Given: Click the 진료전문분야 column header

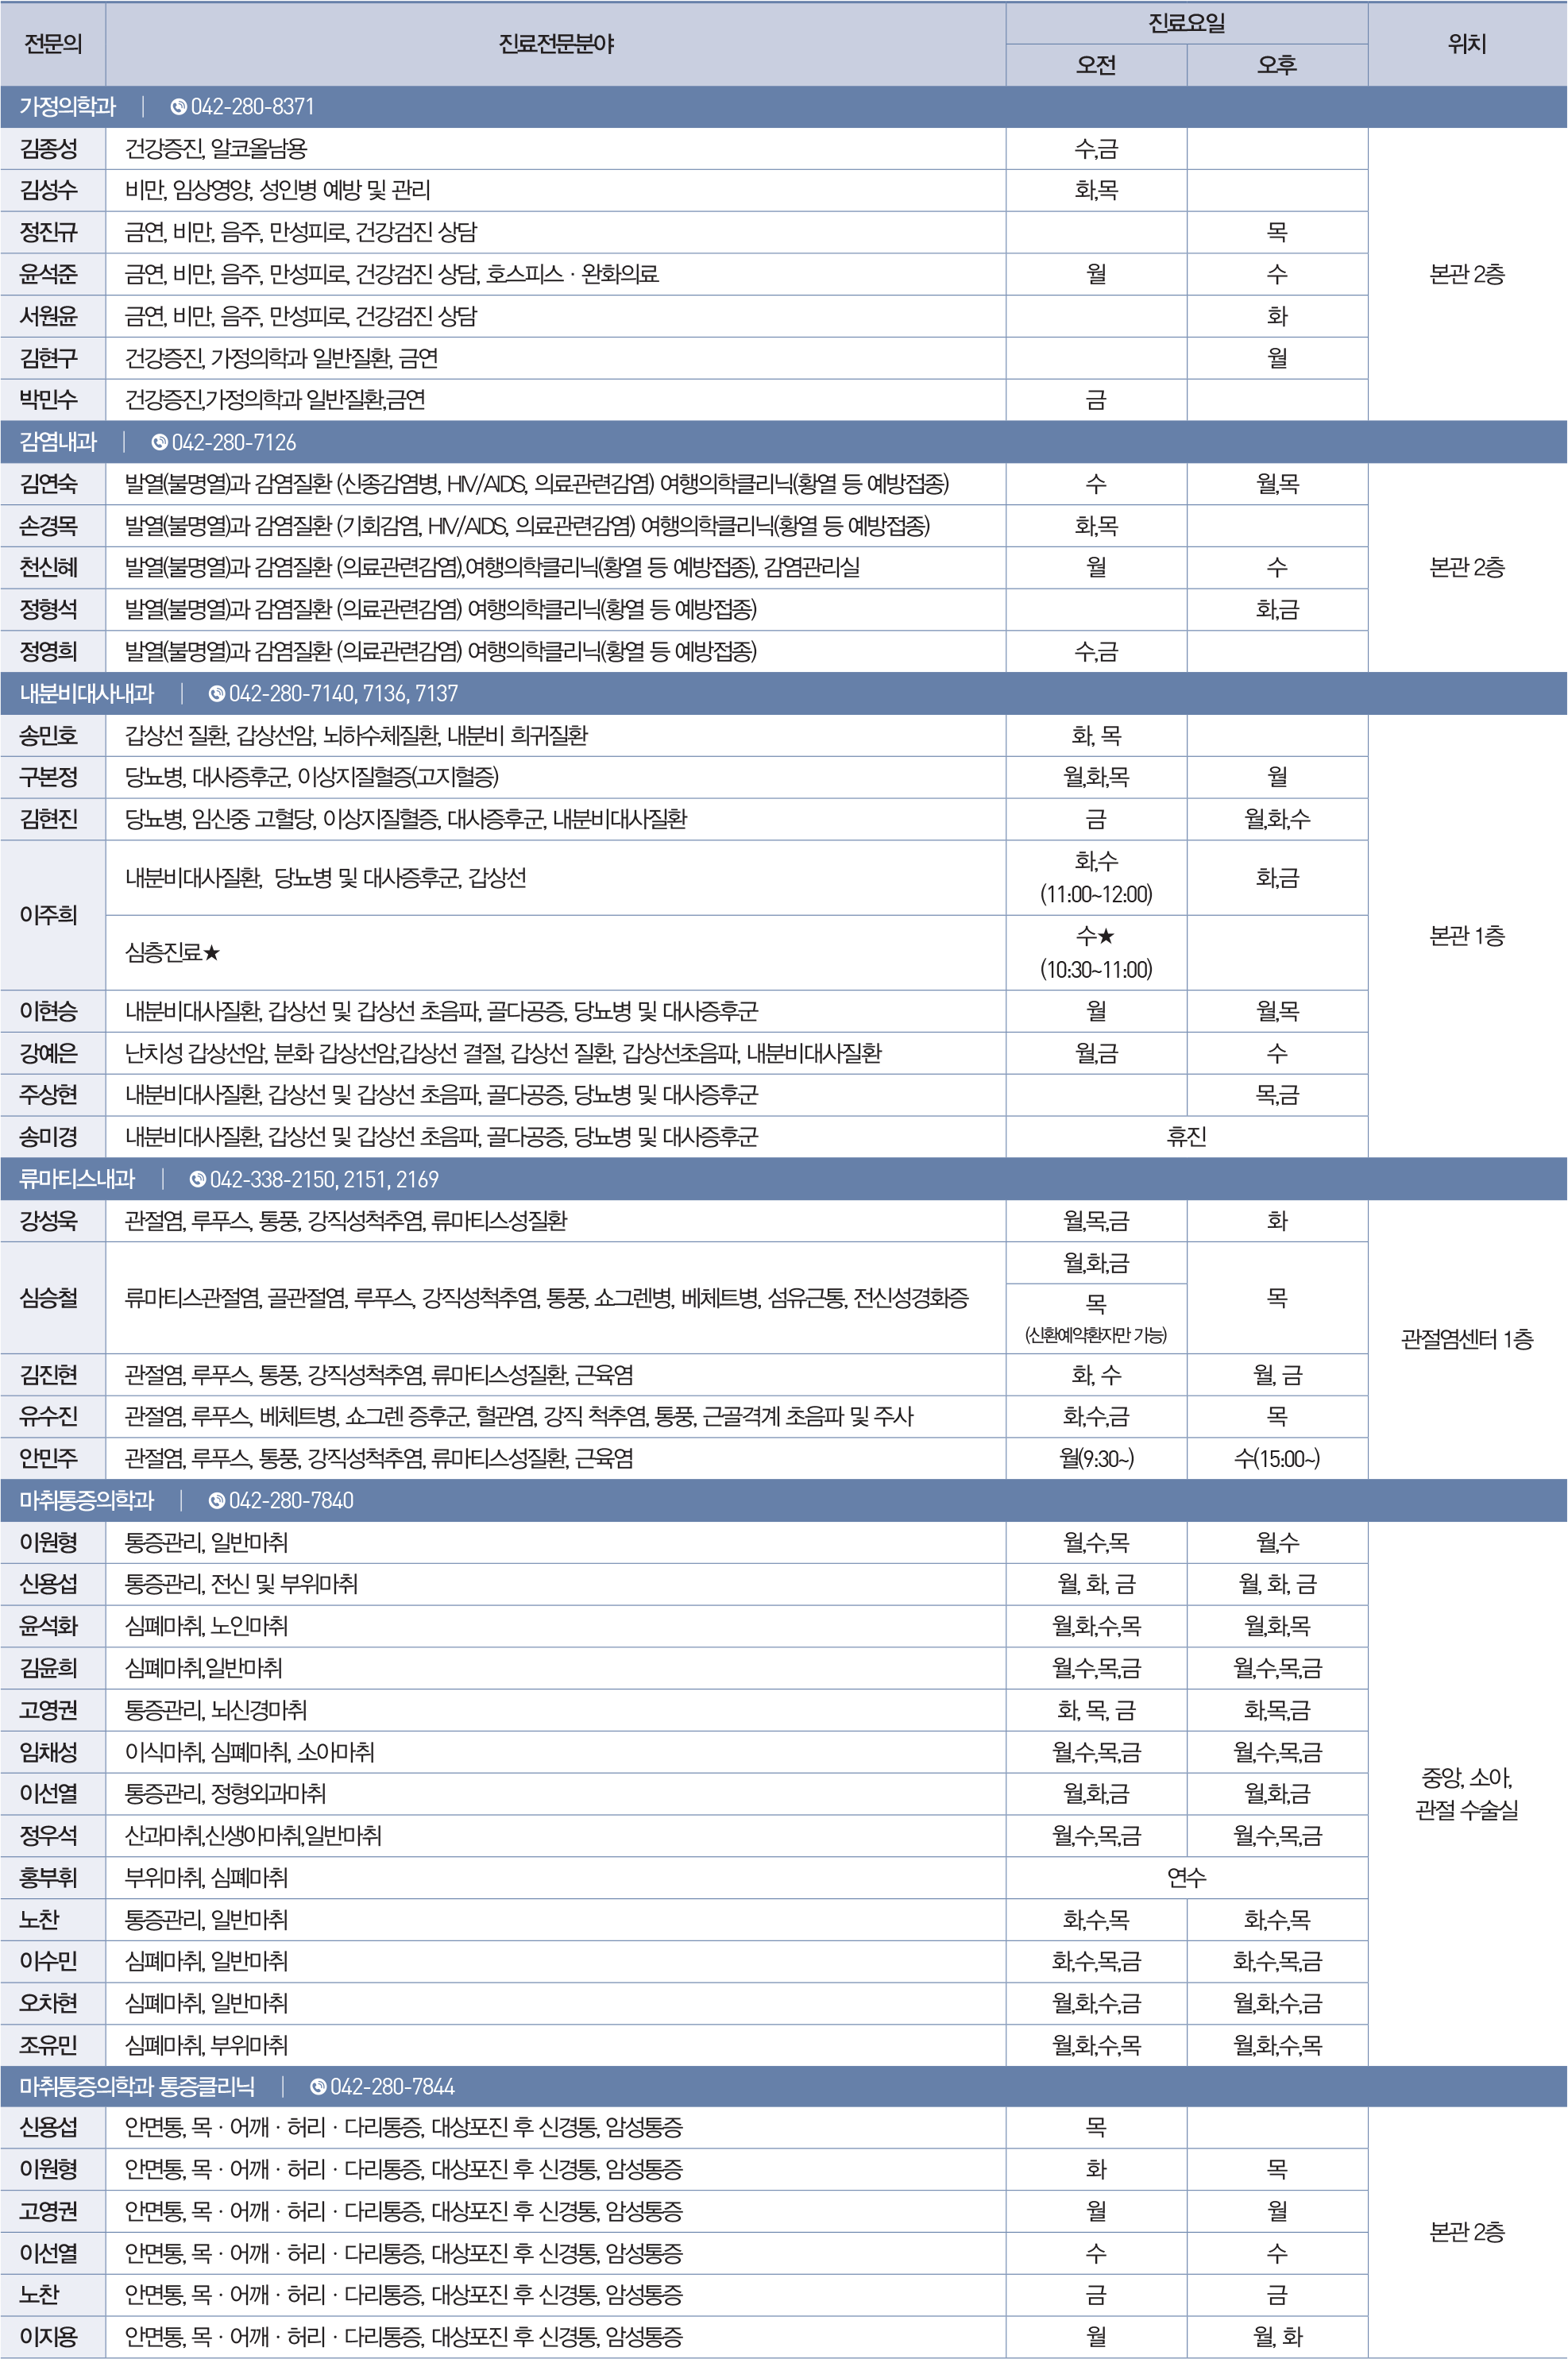Looking at the screenshot, I should pyautogui.click(x=556, y=44).
